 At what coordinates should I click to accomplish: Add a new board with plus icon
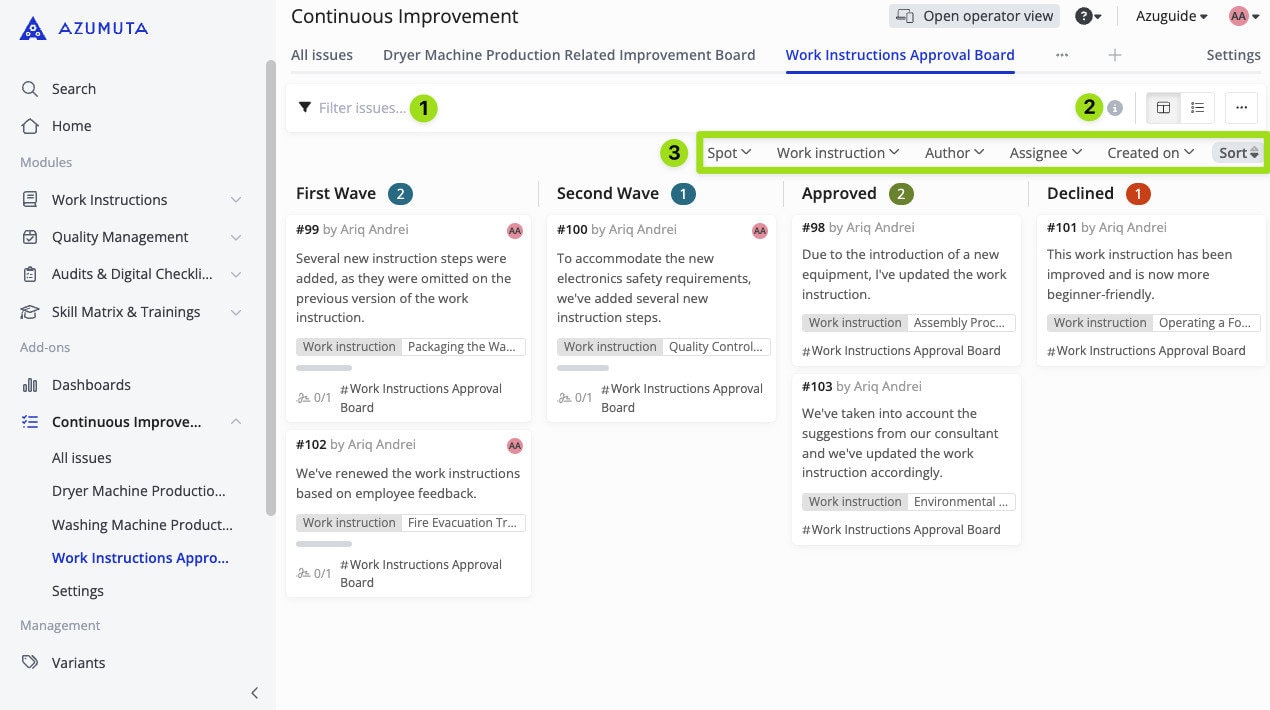pos(1115,55)
